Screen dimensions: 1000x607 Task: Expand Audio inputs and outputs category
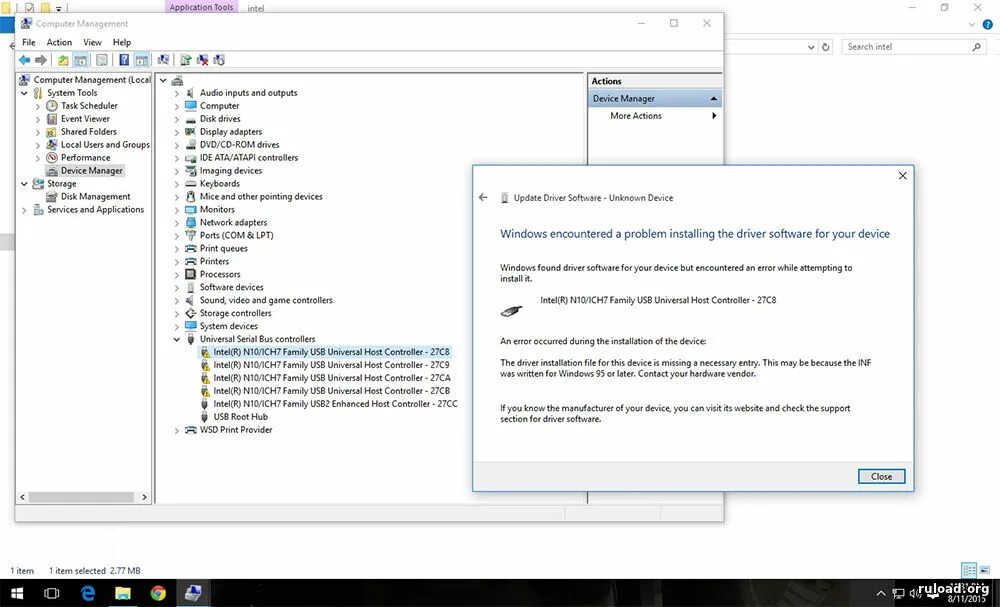coord(177,93)
